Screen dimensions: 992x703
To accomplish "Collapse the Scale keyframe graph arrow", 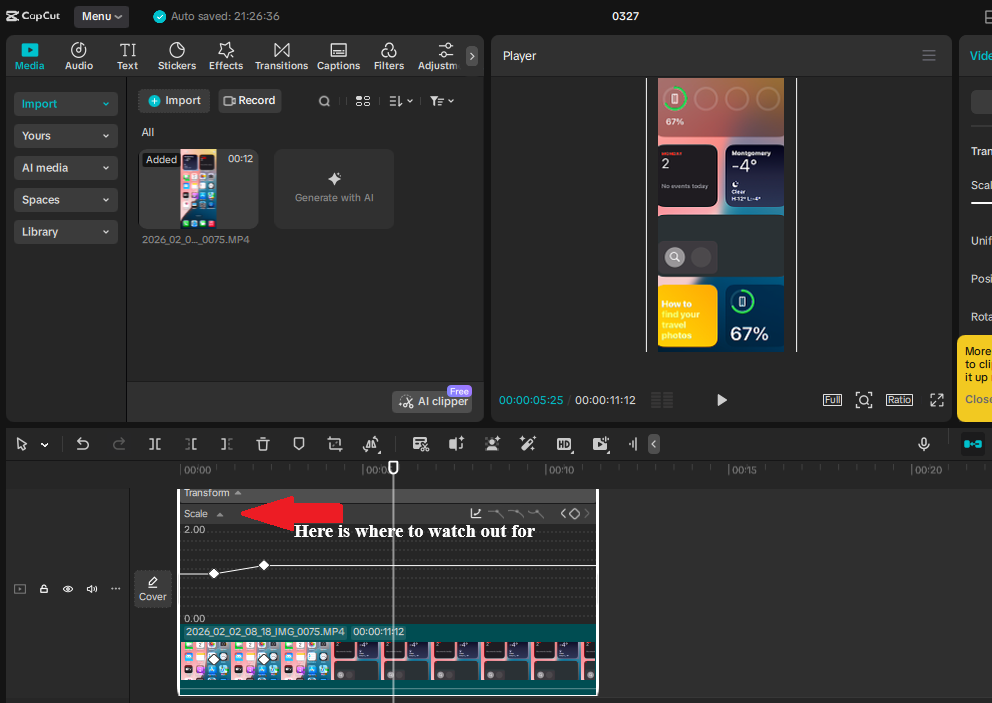I will click(x=220, y=514).
